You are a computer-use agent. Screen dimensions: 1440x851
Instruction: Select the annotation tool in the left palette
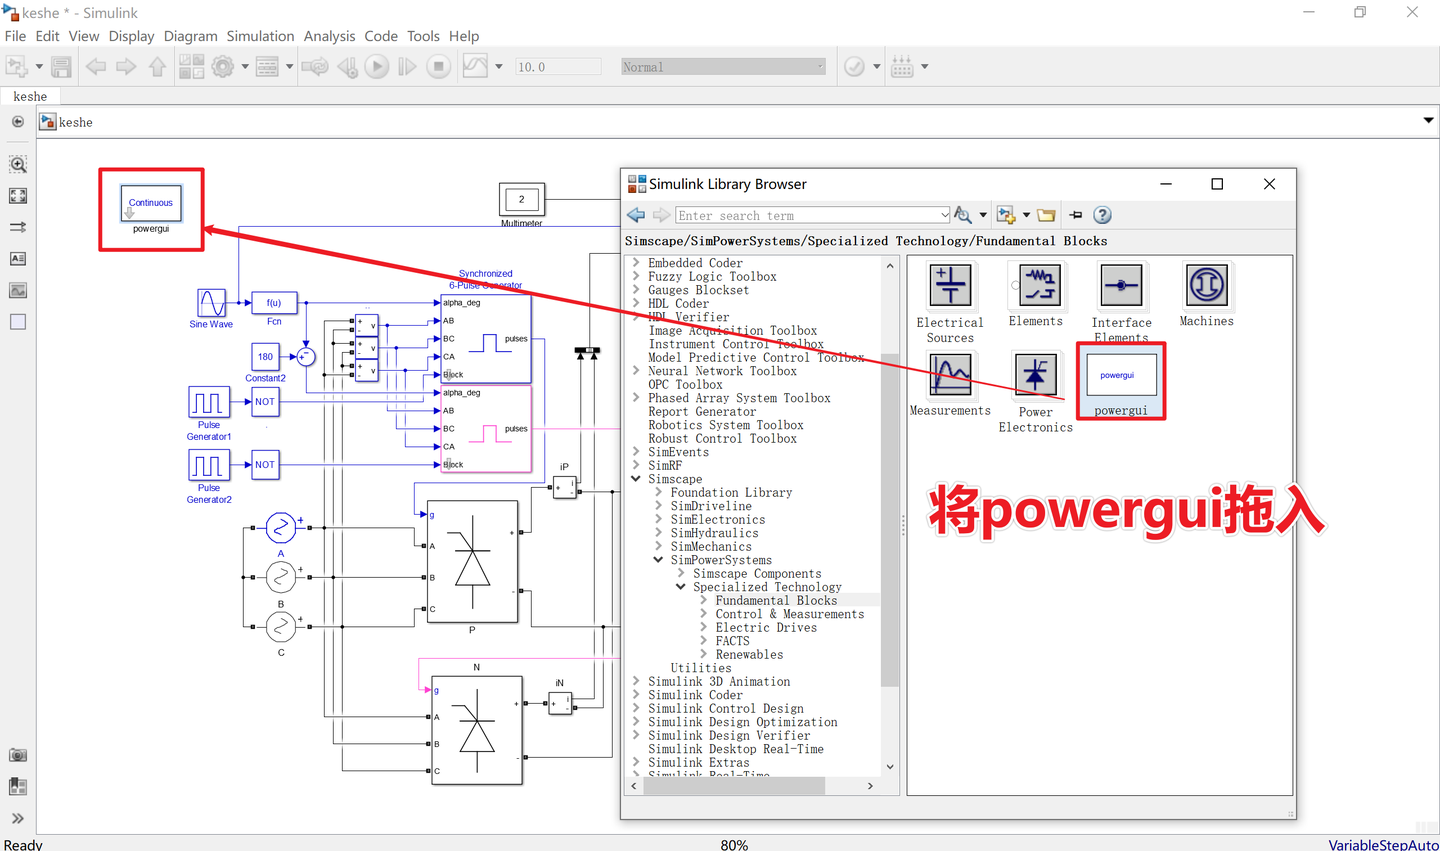17,258
